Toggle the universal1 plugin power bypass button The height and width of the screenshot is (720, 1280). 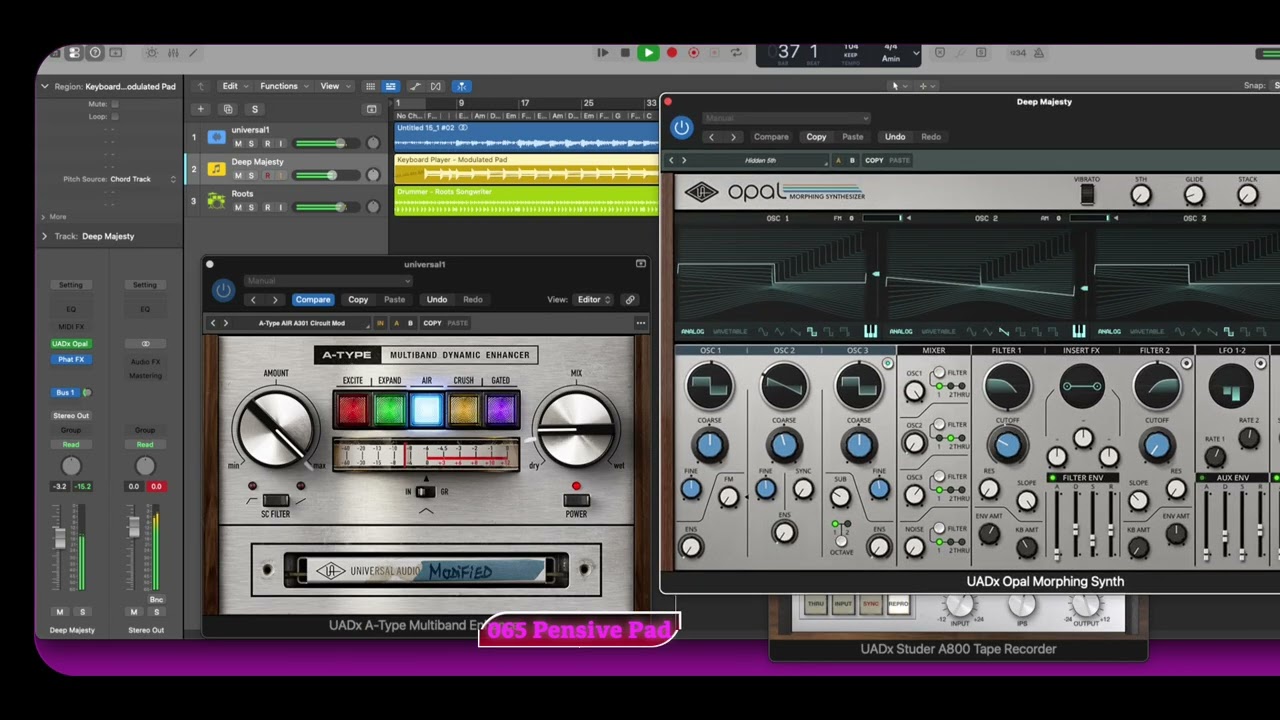coord(223,291)
